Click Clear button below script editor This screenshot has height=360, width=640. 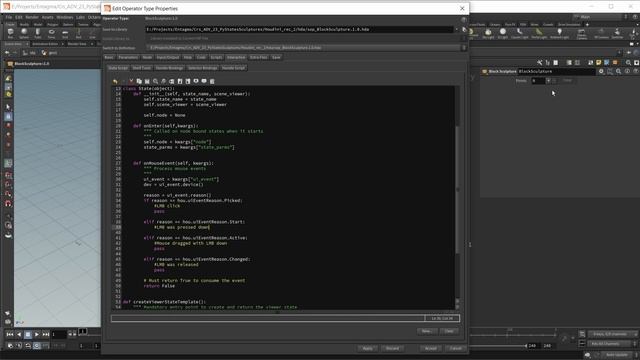click(449, 331)
